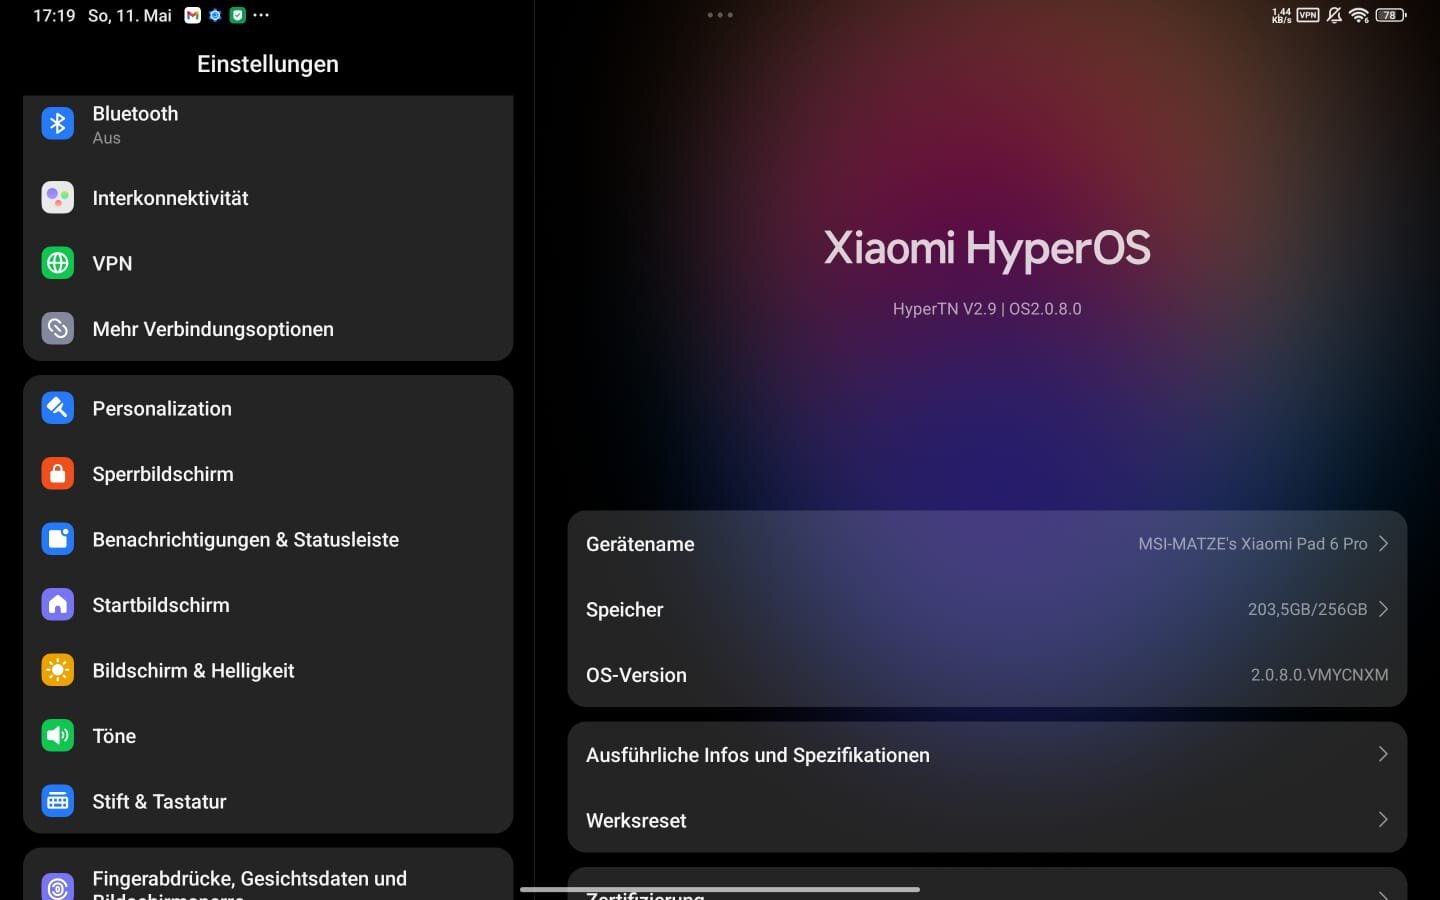Open Interkonnektivität via its colorful icon
The width and height of the screenshot is (1440, 900).
pos(58,198)
